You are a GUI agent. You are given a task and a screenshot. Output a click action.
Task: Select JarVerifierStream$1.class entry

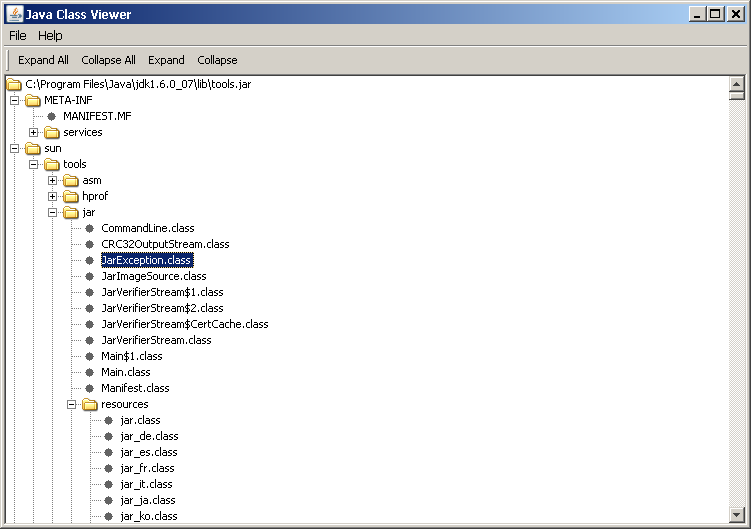(162, 292)
